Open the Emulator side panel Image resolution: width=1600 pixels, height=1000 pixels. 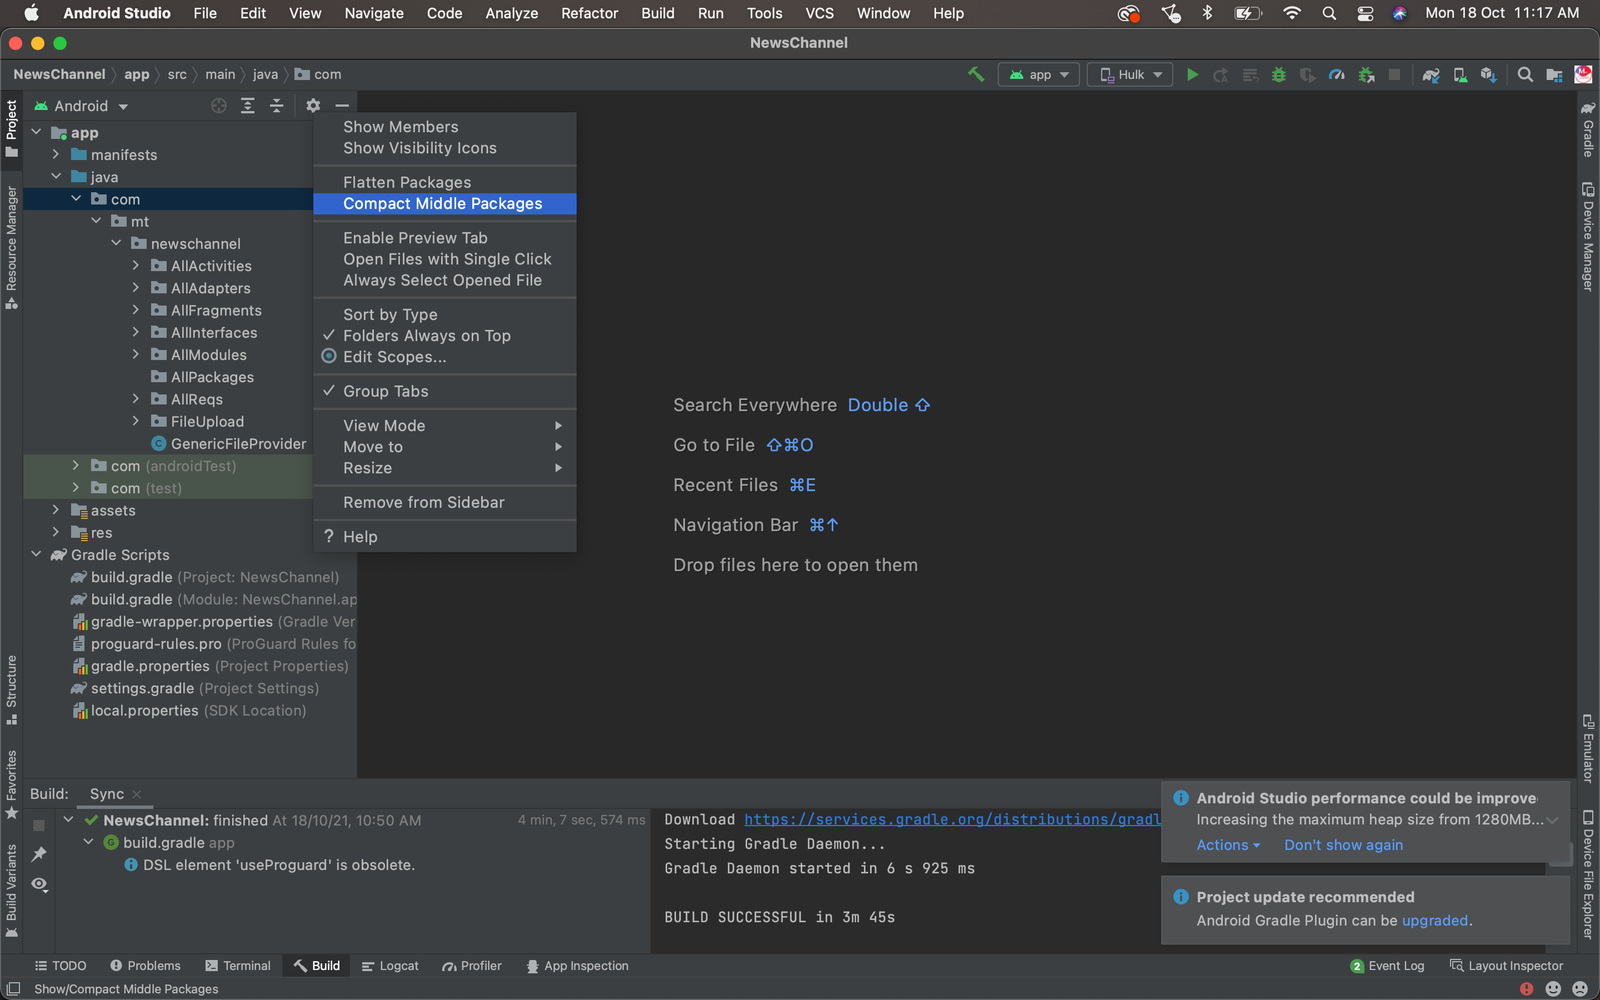(x=1588, y=749)
